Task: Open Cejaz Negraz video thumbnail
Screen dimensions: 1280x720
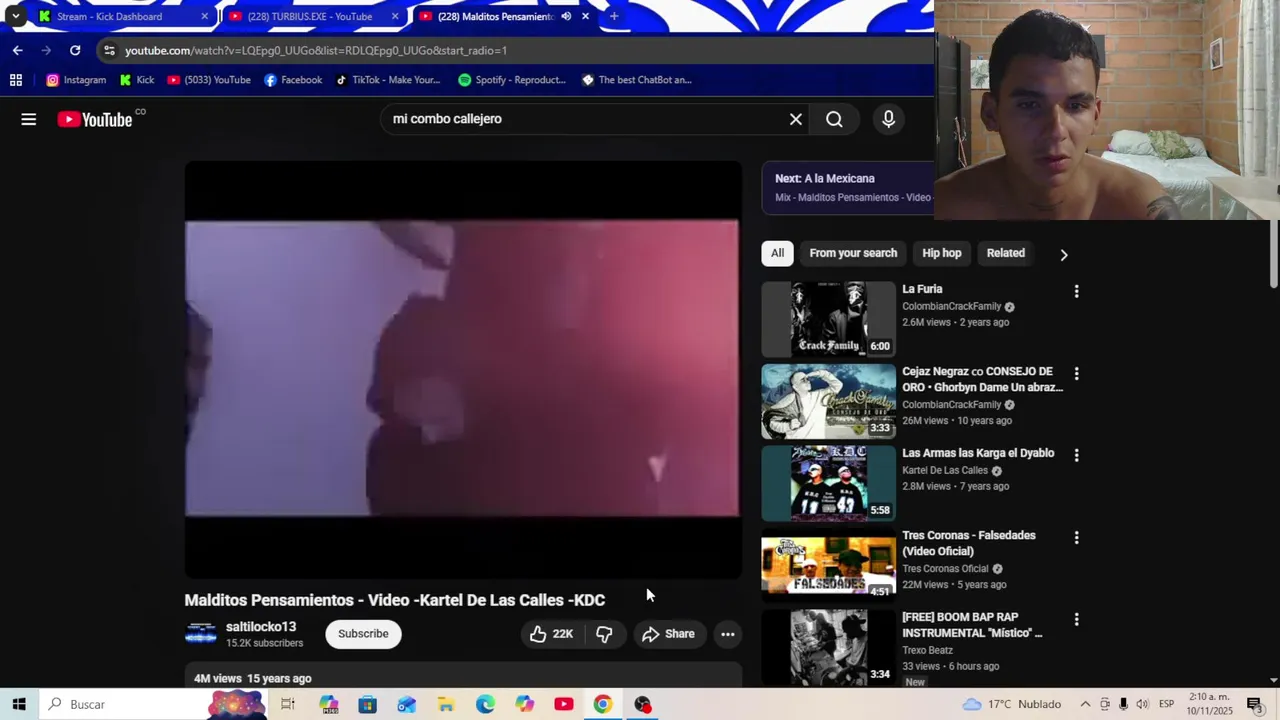Action: [828, 401]
